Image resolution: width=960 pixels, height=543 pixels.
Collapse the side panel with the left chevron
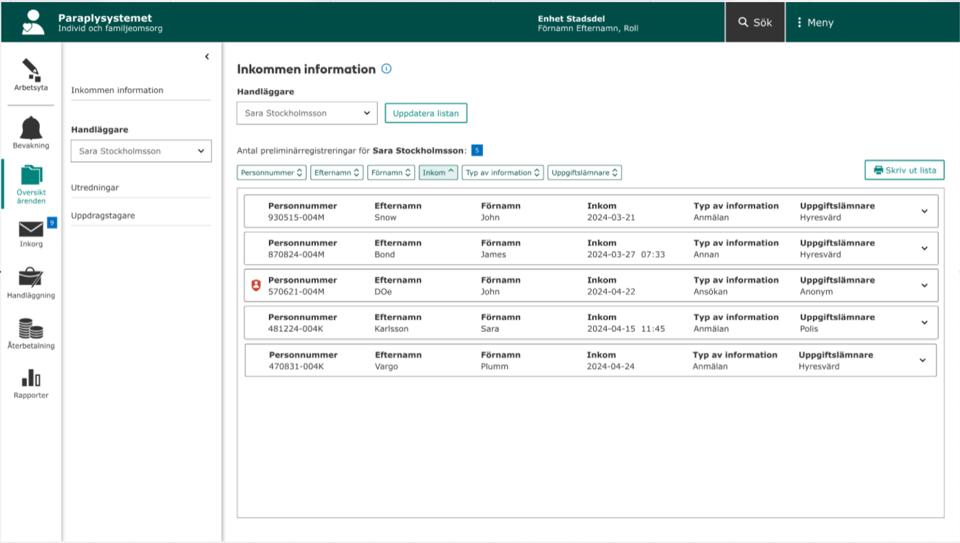tap(207, 56)
